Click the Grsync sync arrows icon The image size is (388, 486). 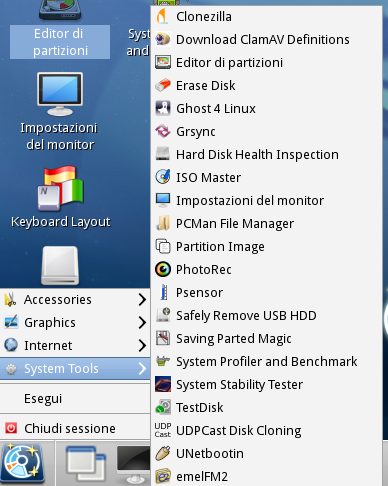tap(163, 131)
